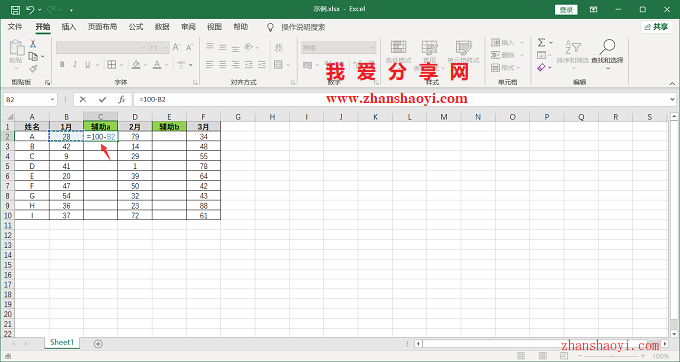Click the Decrease Font Size icon
Viewport: 680px width, 362px height.
(189, 47)
